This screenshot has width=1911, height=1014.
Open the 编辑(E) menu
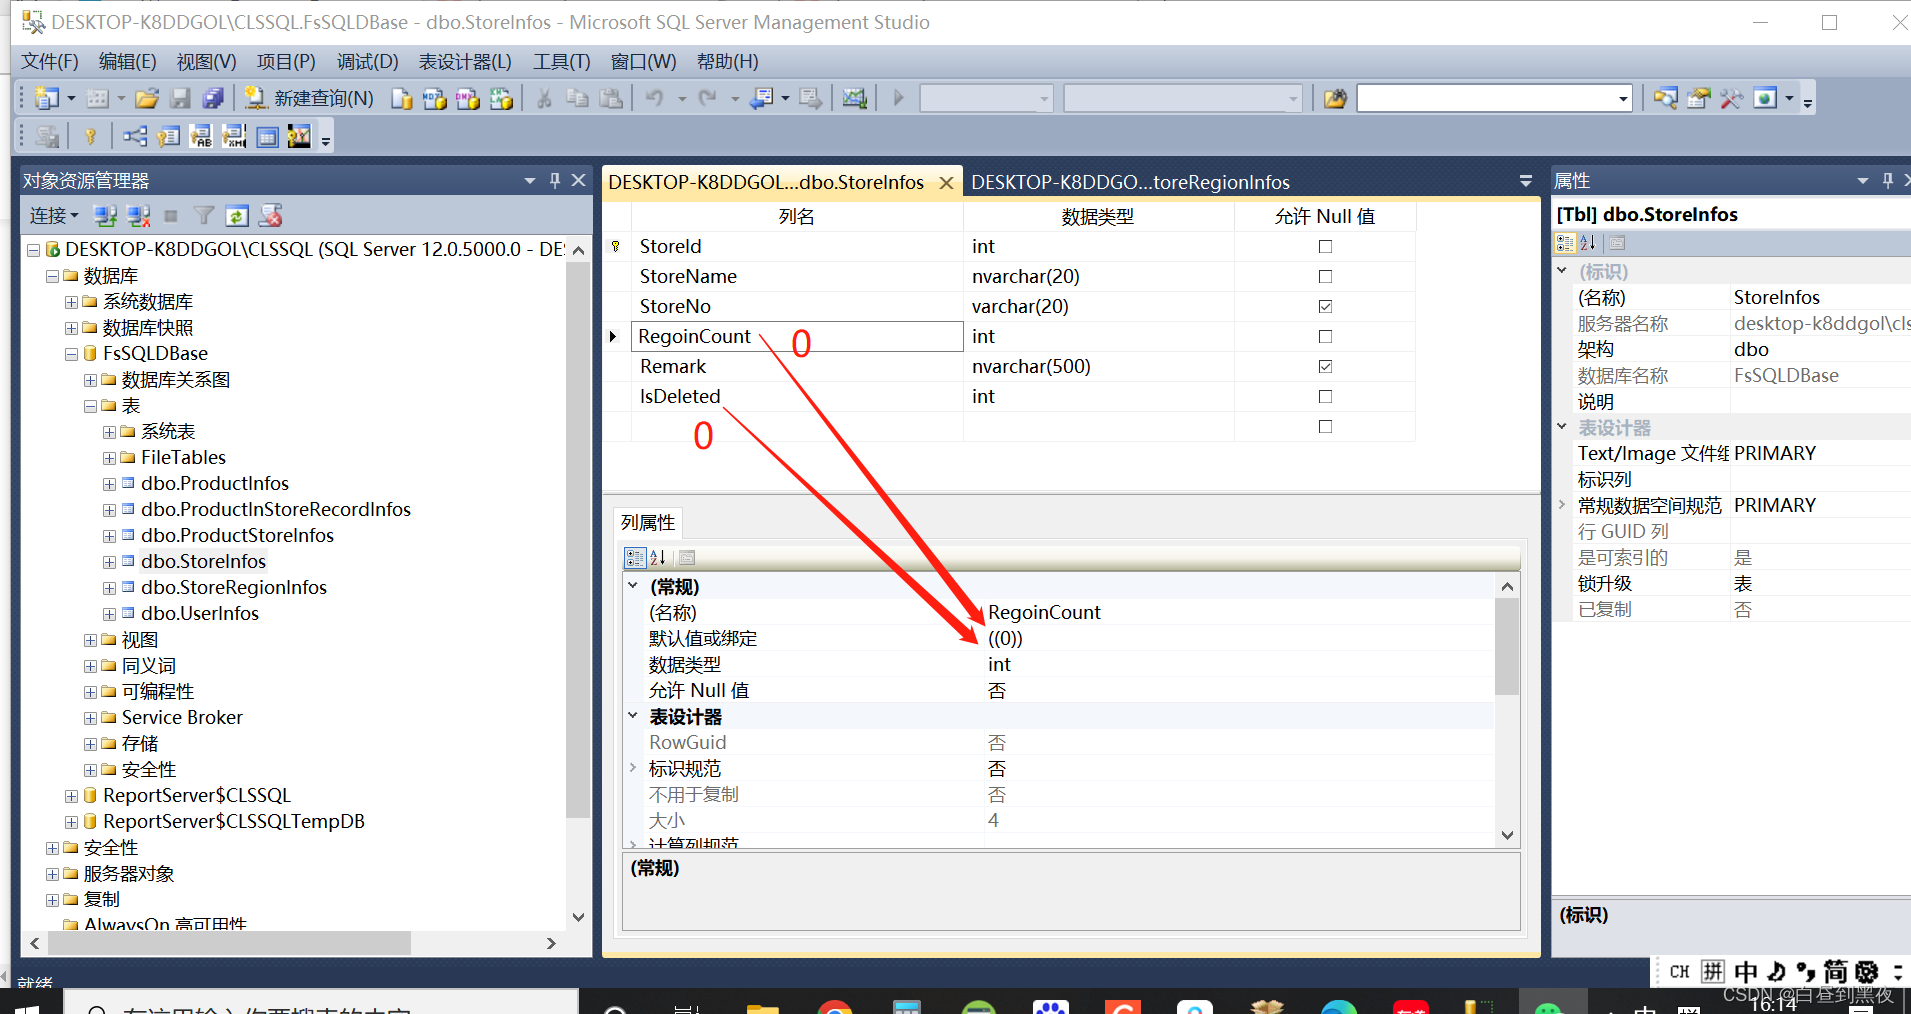(127, 62)
